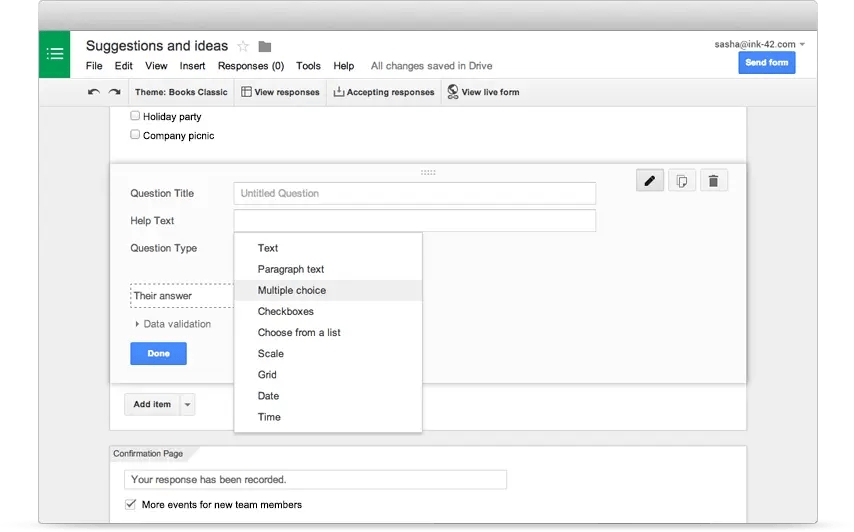Viewport: 854px width, 532px height.
Task: Click the blue Done button
Action: point(158,353)
